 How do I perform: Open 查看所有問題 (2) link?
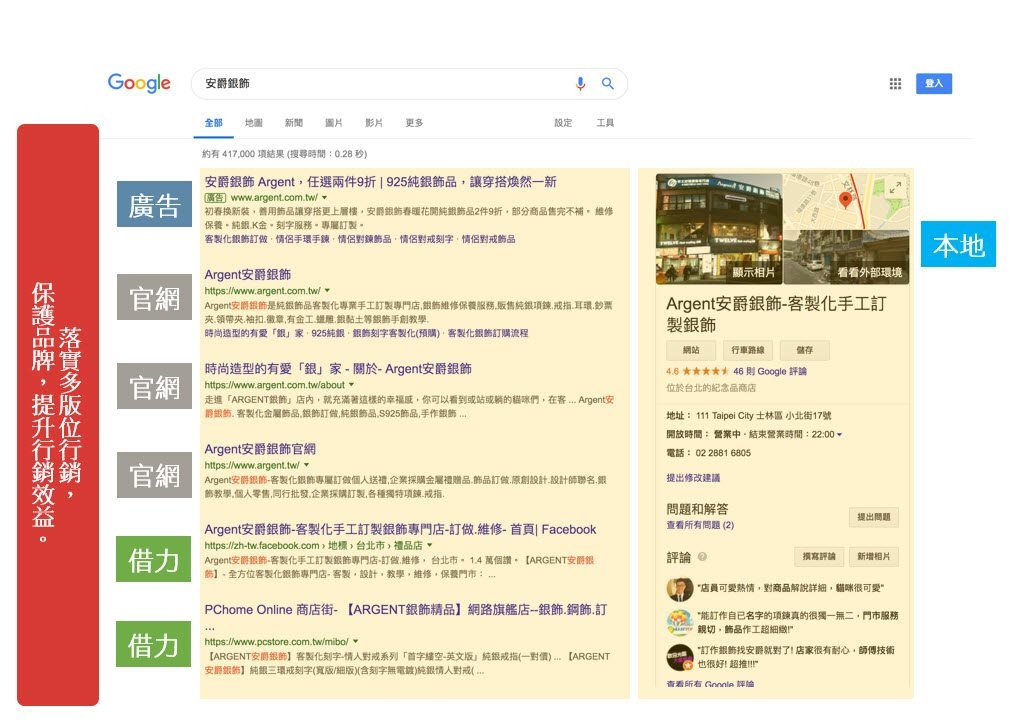click(x=700, y=525)
